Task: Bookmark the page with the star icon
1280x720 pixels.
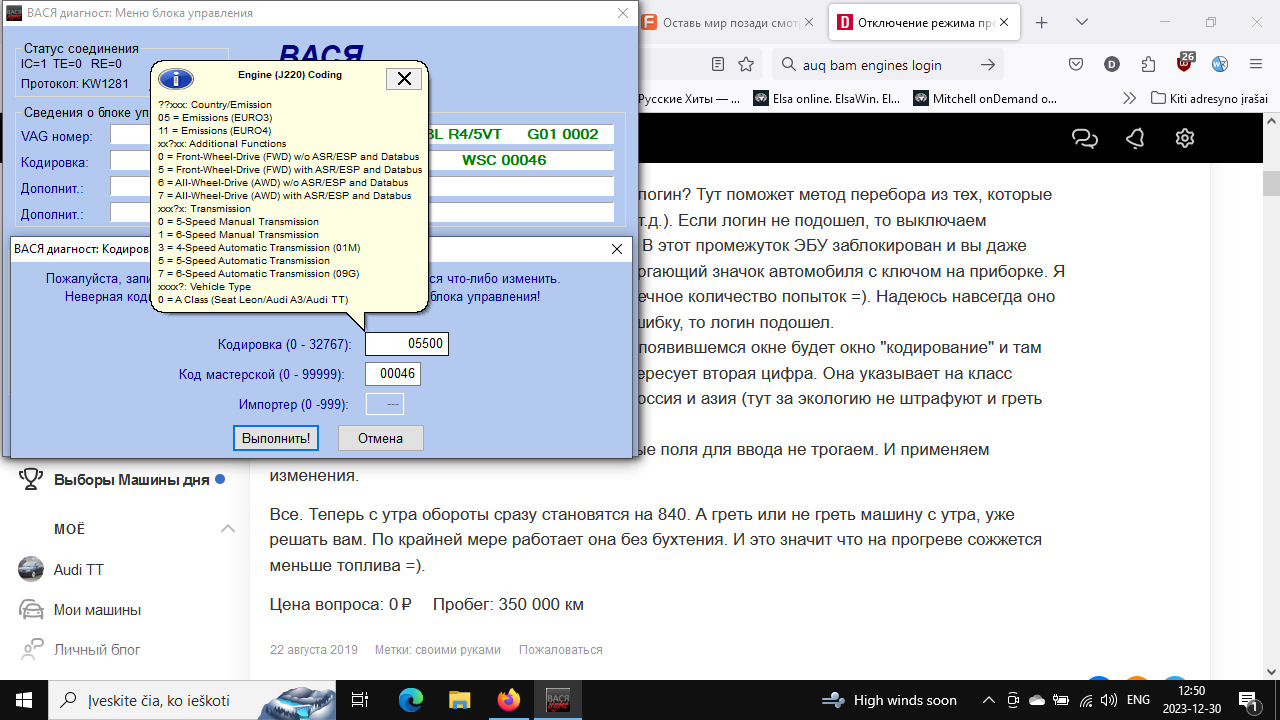Action: (x=746, y=63)
